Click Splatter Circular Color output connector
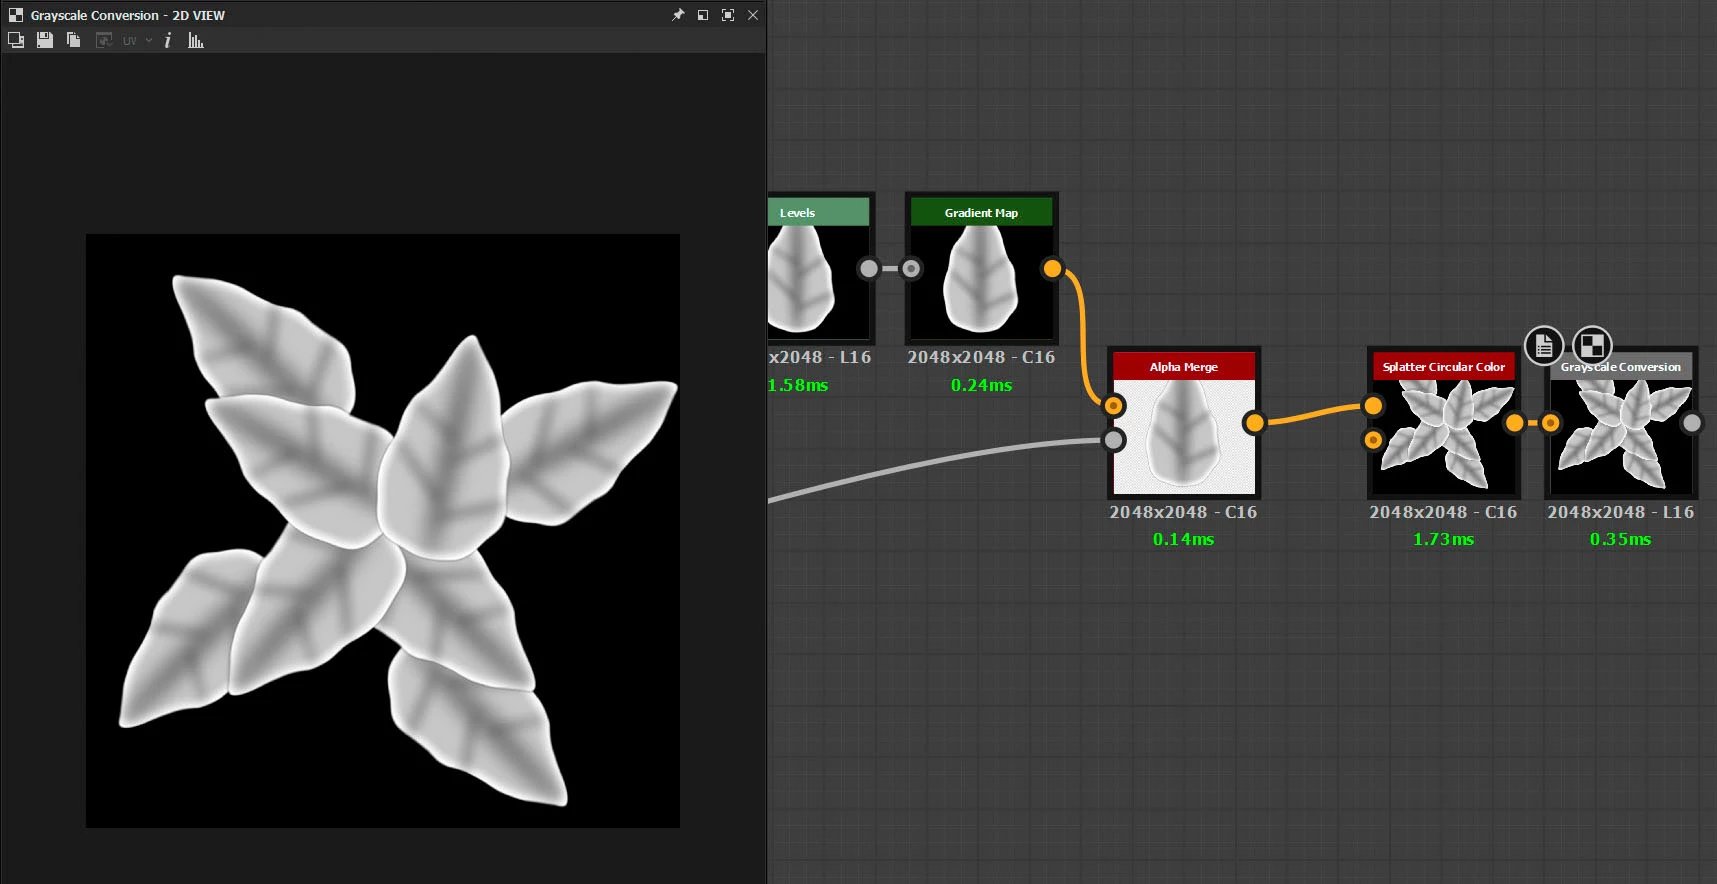 pyautogui.click(x=1514, y=423)
